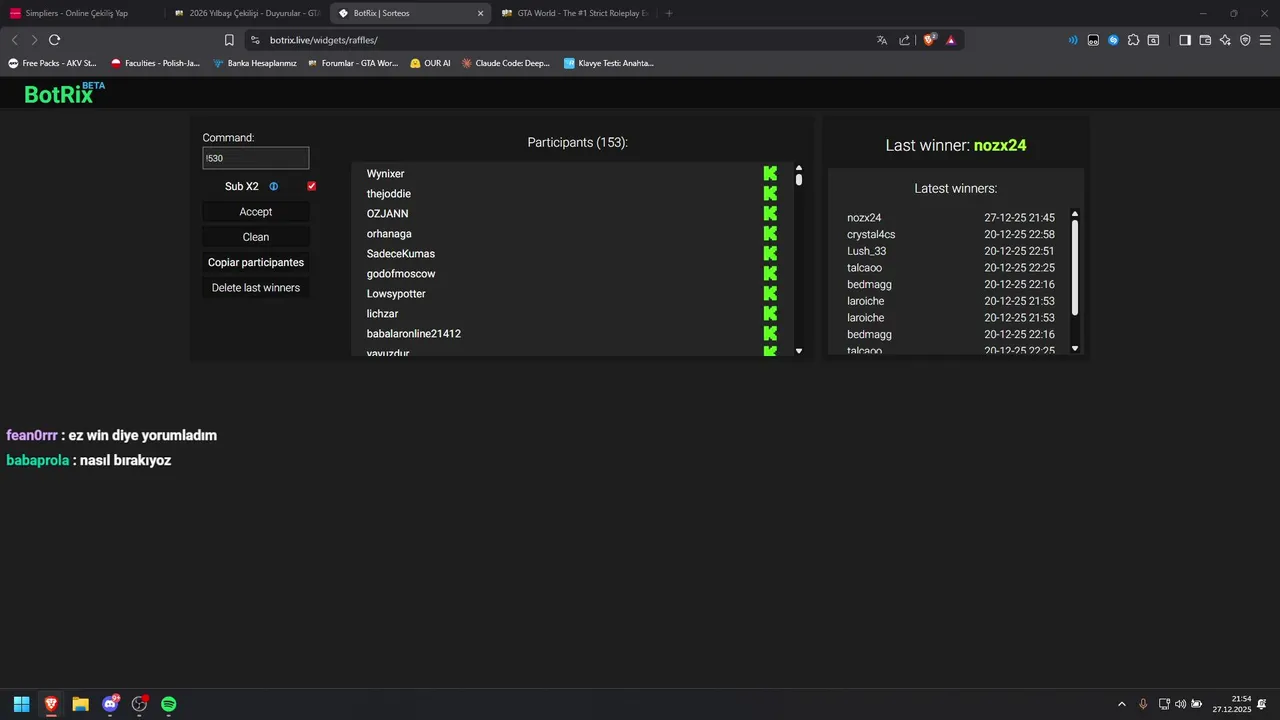Open the Brave Rewards triangle icon

951,40
